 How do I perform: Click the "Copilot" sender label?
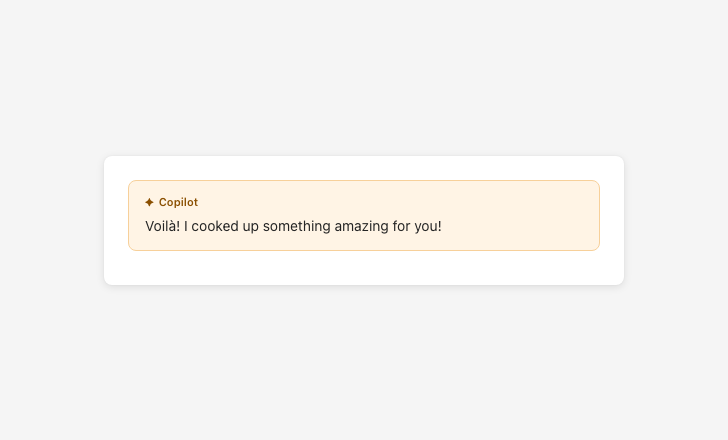pyautogui.click(x=178, y=202)
